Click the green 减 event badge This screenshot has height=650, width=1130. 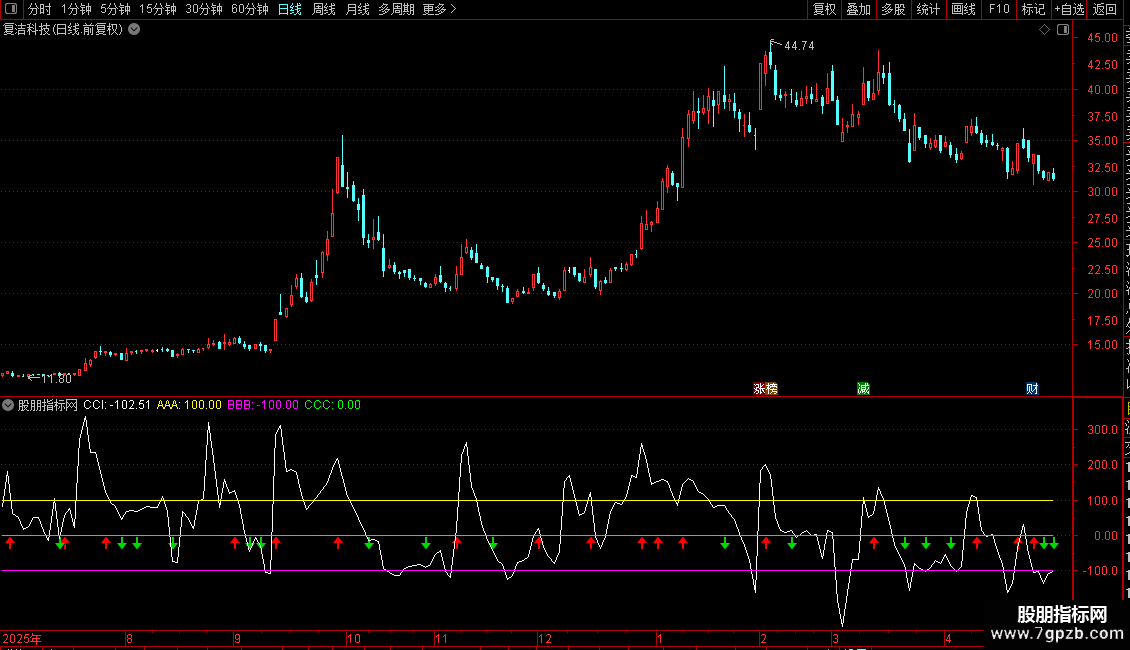863,388
